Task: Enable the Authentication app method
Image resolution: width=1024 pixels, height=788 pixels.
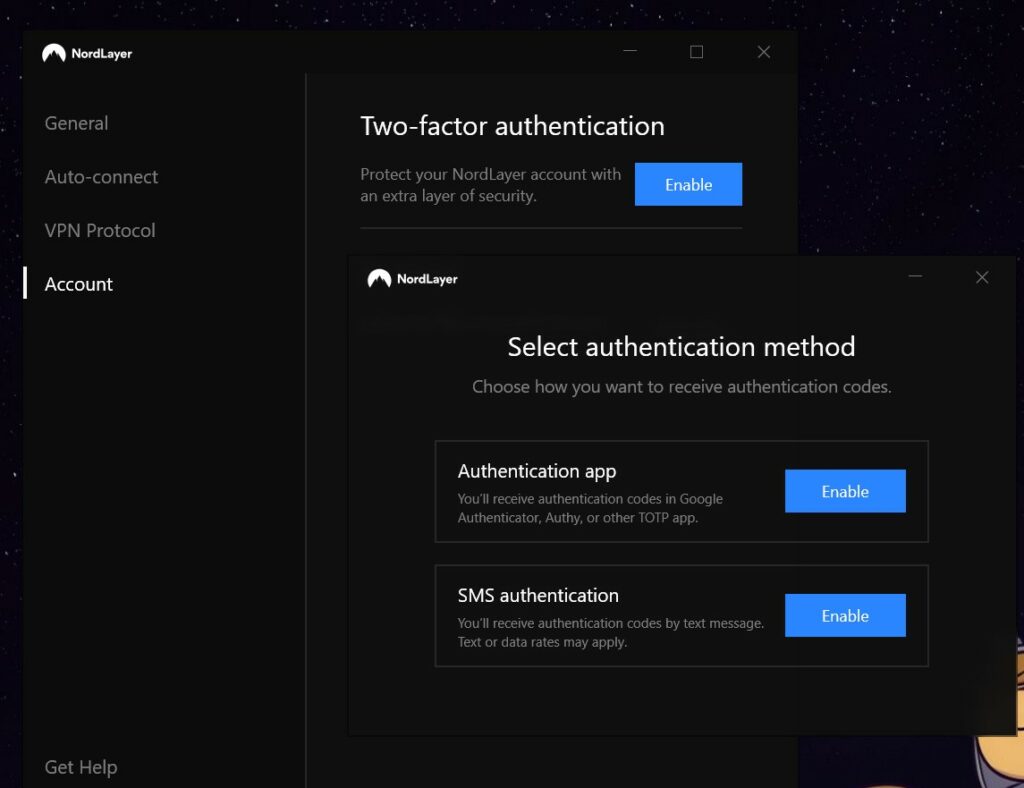Action: (x=845, y=491)
